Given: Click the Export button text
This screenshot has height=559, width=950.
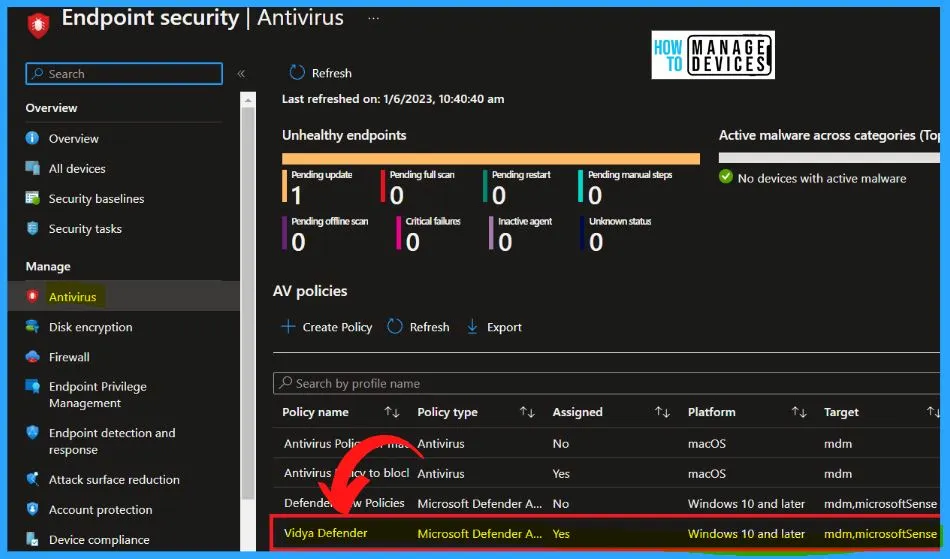Looking at the screenshot, I should (504, 327).
